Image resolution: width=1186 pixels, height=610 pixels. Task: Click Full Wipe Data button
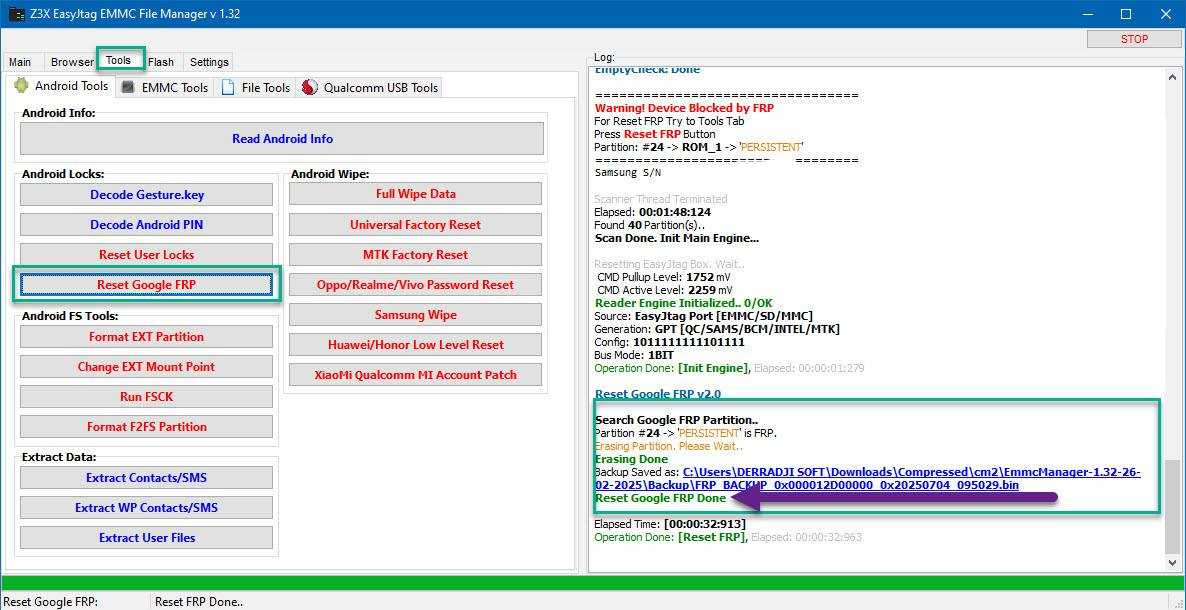pyautogui.click(x=415, y=194)
